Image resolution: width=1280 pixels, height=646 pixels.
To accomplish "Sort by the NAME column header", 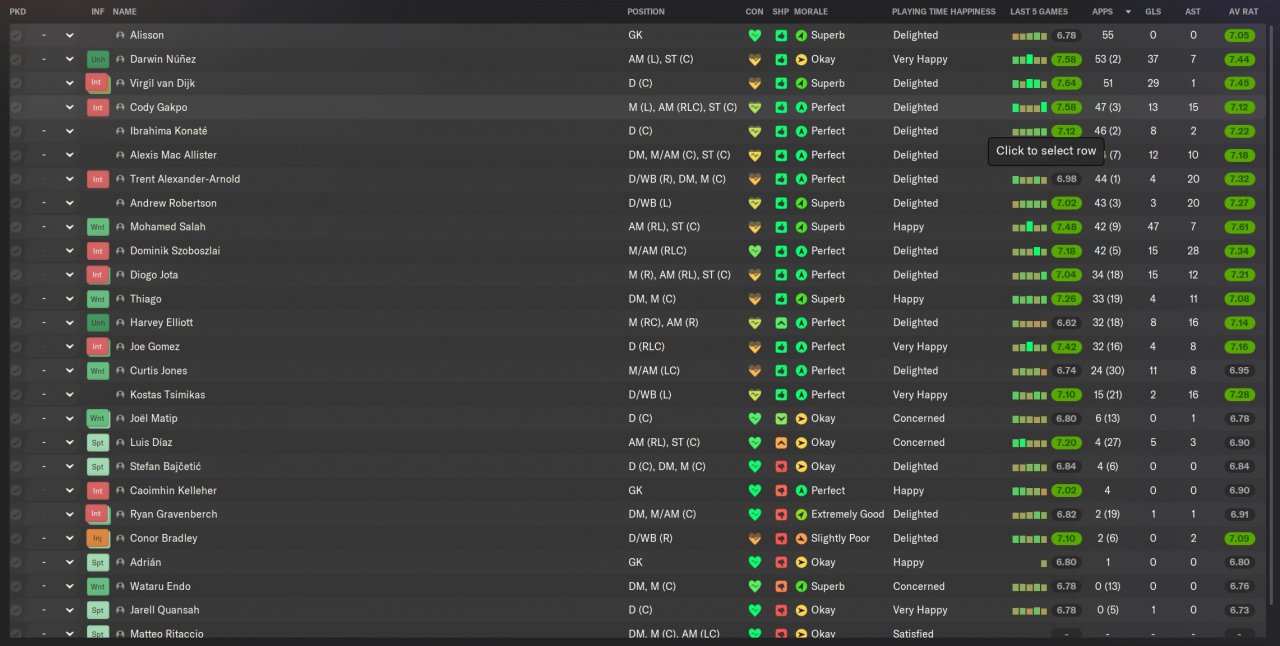I will tap(125, 12).
